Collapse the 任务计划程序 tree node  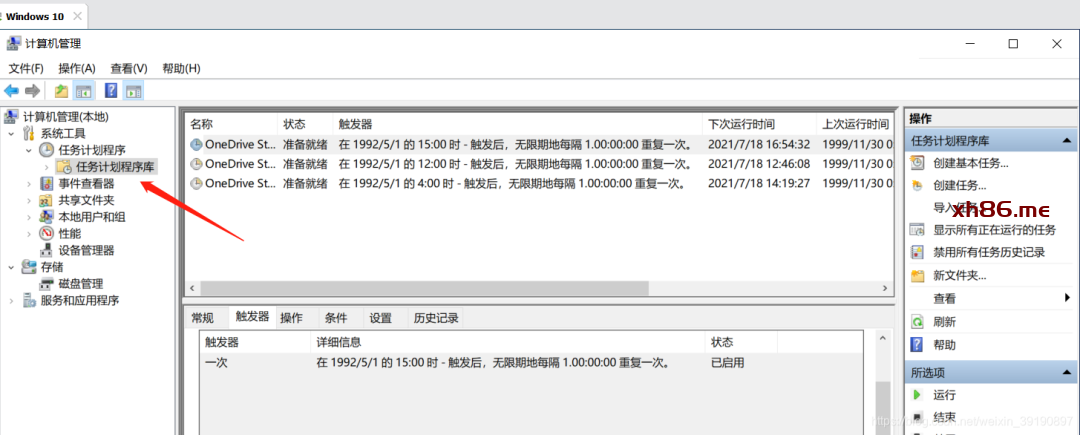28,150
